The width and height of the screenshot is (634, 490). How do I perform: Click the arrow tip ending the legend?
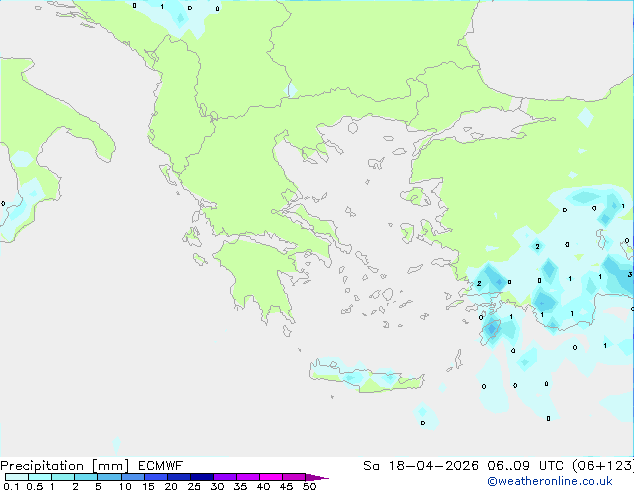pyautogui.click(x=317, y=477)
